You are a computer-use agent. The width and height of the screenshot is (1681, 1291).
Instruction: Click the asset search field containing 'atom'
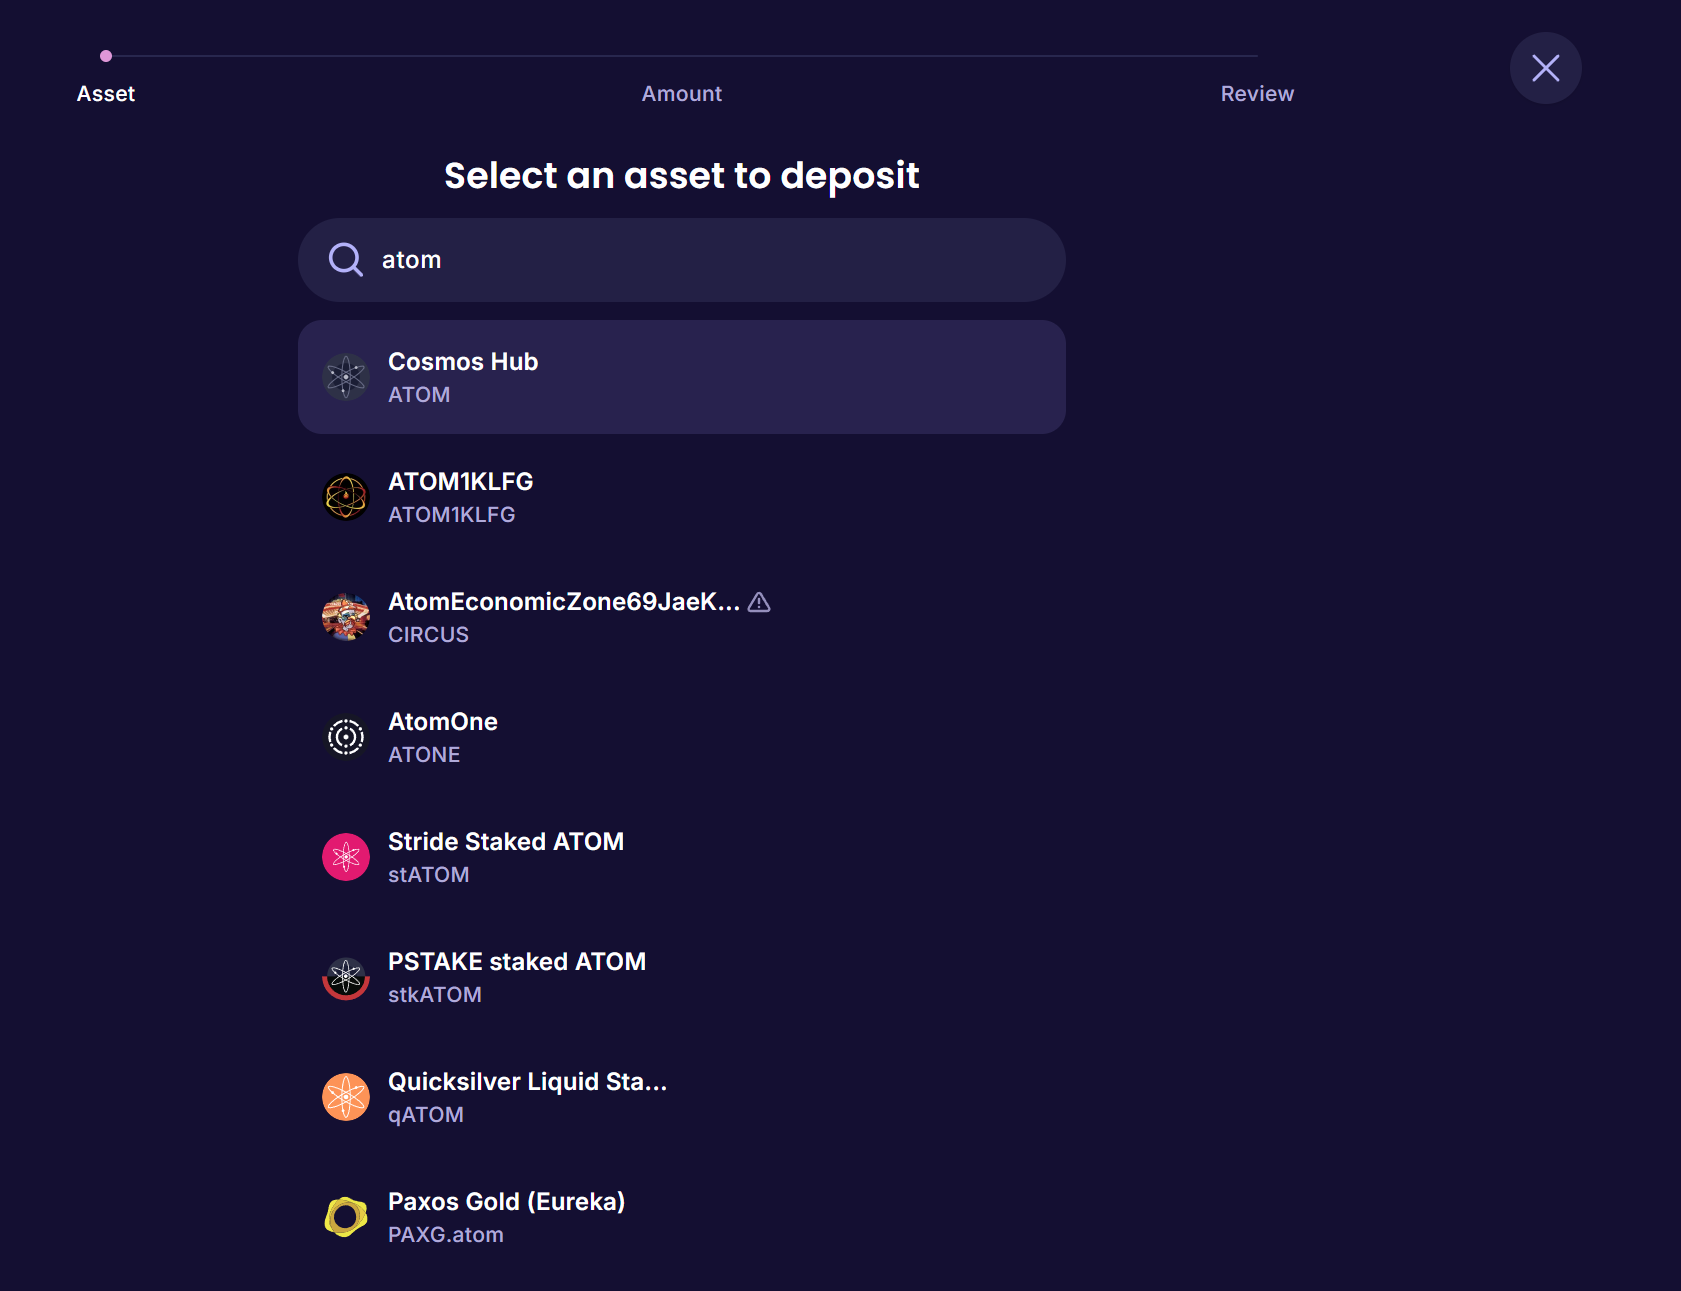click(x=682, y=260)
